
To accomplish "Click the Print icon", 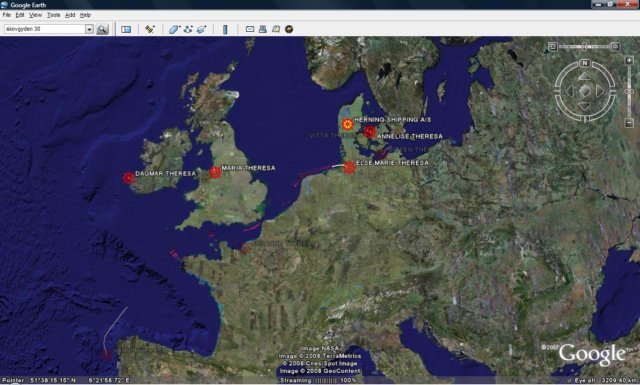I will point(263,29).
